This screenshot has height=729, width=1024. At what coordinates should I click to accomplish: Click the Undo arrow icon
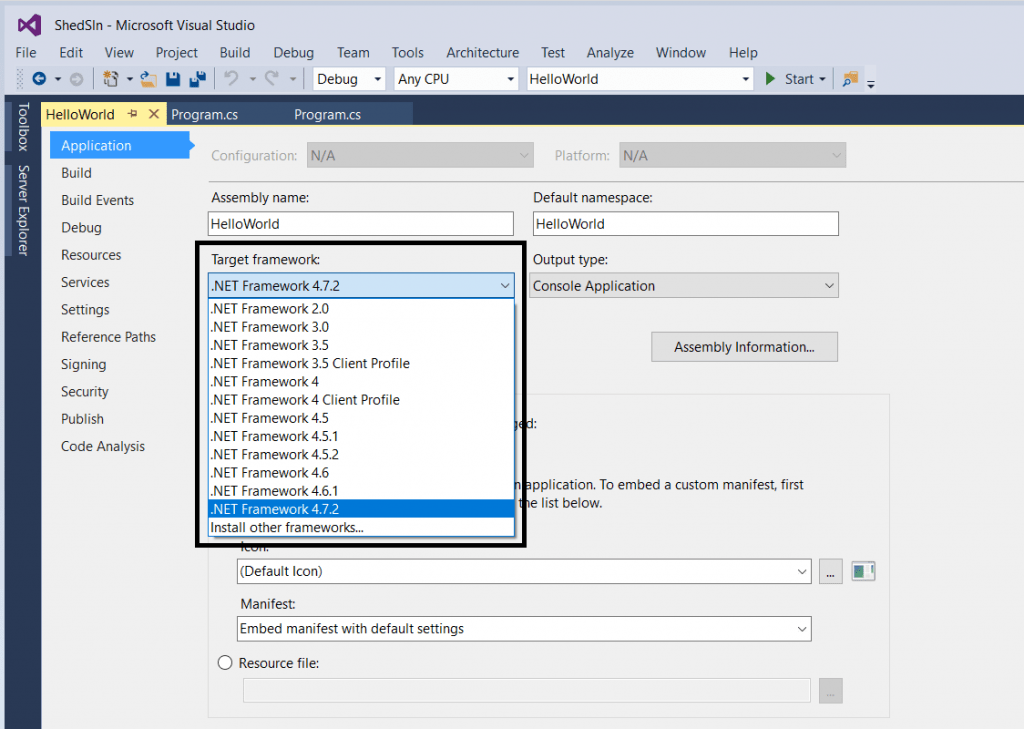click(231, 79)
